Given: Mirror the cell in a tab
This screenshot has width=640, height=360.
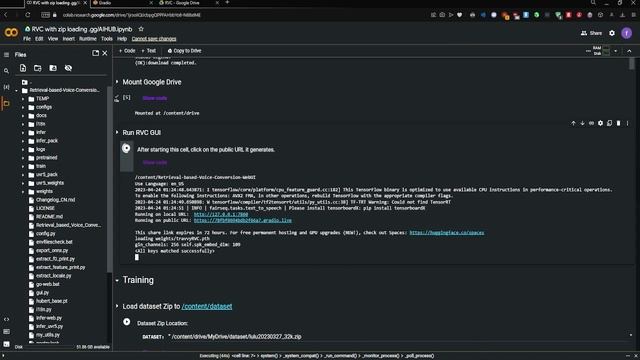Looking at the screenshot, I should point(609,123).
